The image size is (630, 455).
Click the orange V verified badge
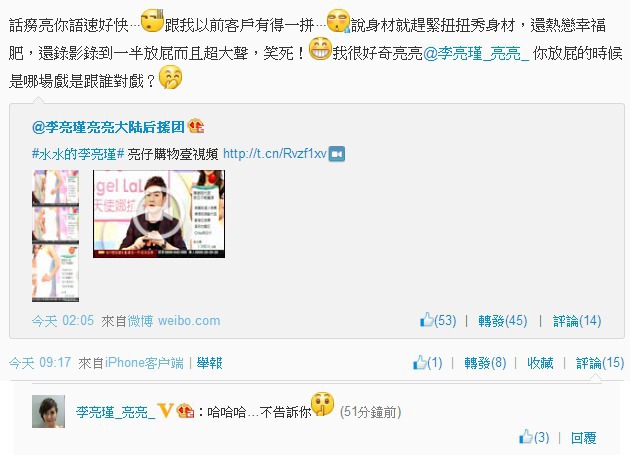[x=166, y=411]
